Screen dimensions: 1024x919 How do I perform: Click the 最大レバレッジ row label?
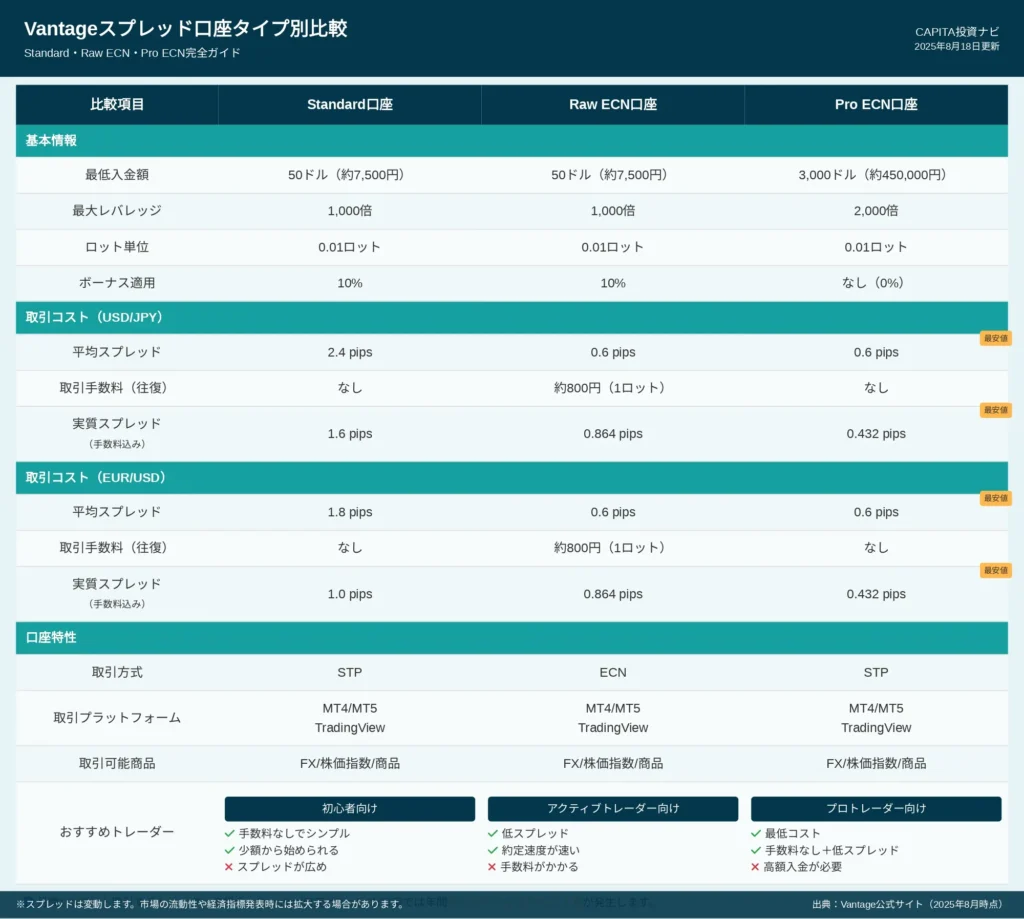tap(117, 210)
